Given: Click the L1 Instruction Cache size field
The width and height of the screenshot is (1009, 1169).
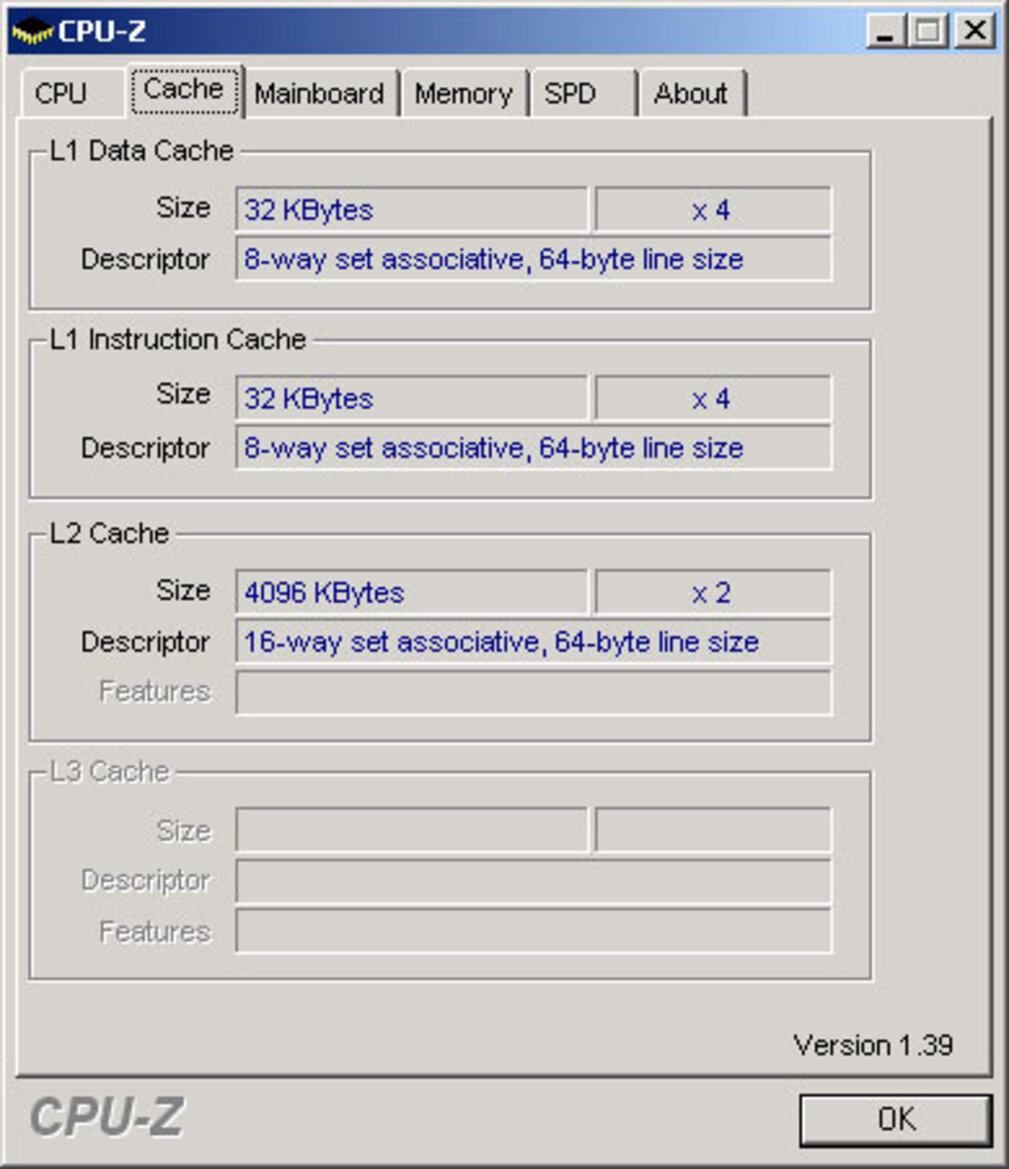Looking at the screenshot, I should point(410,398).
